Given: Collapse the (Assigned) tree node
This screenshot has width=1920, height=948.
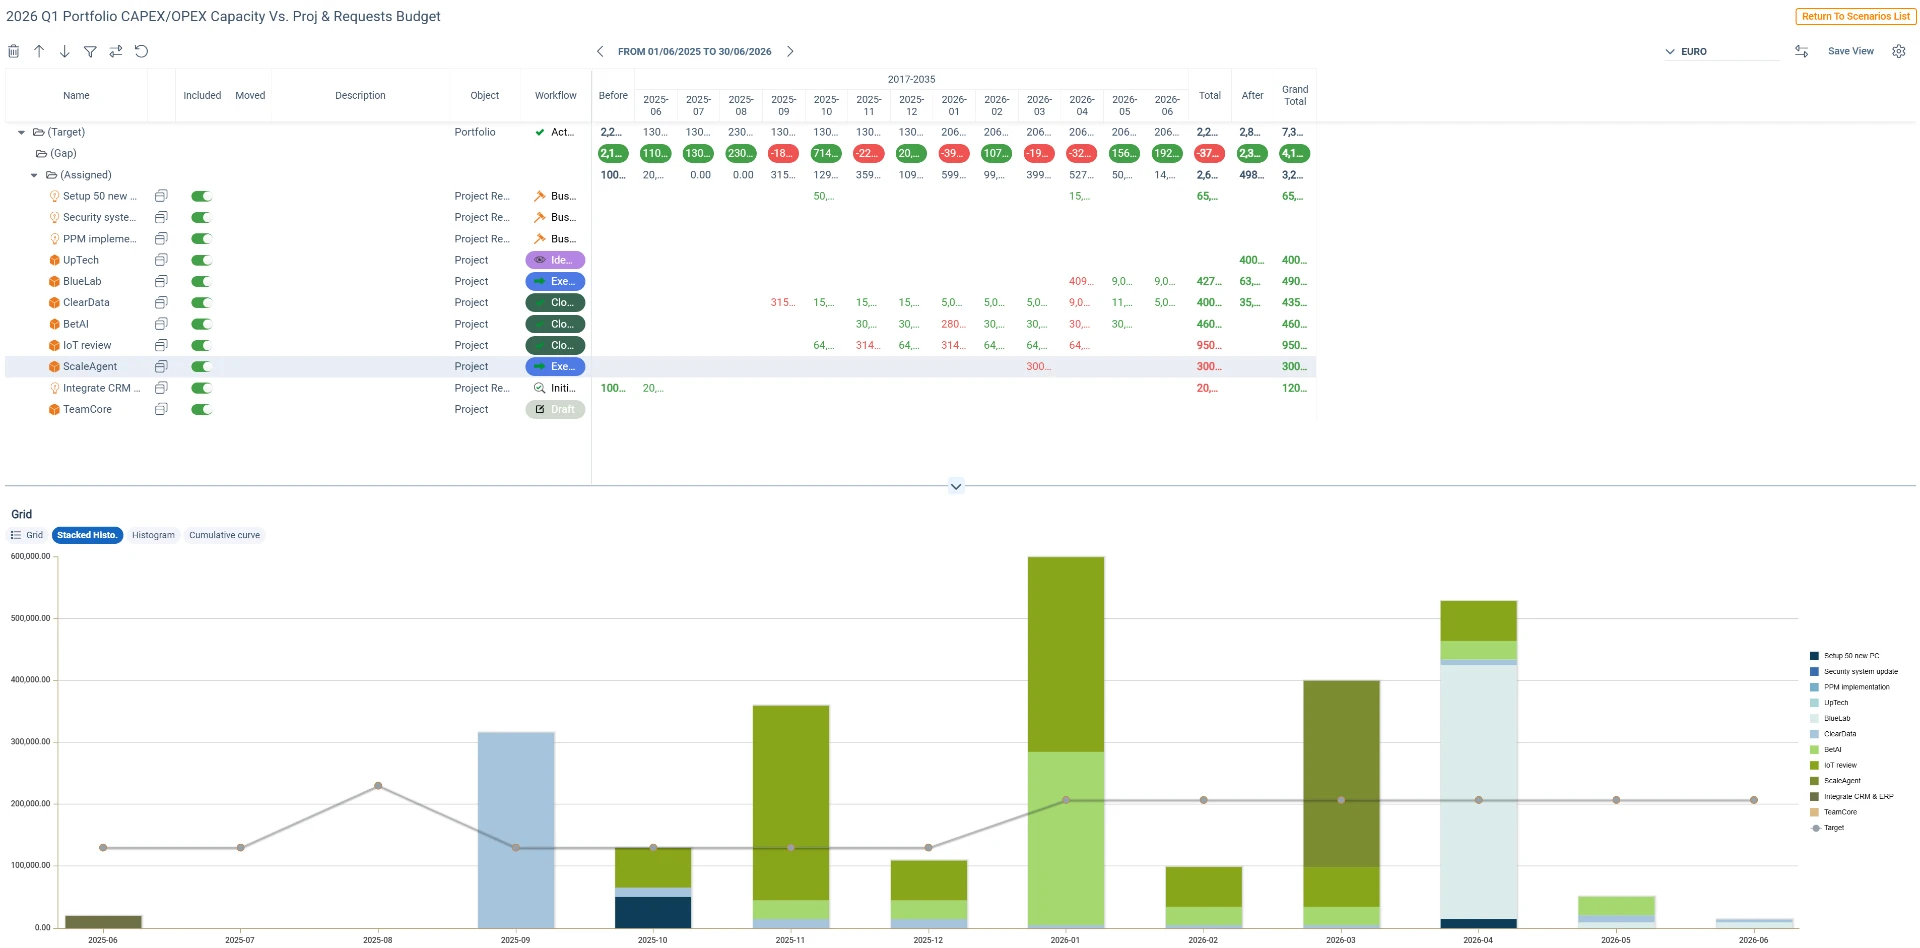Looking at the screenshot, I should tap(34, 175).
